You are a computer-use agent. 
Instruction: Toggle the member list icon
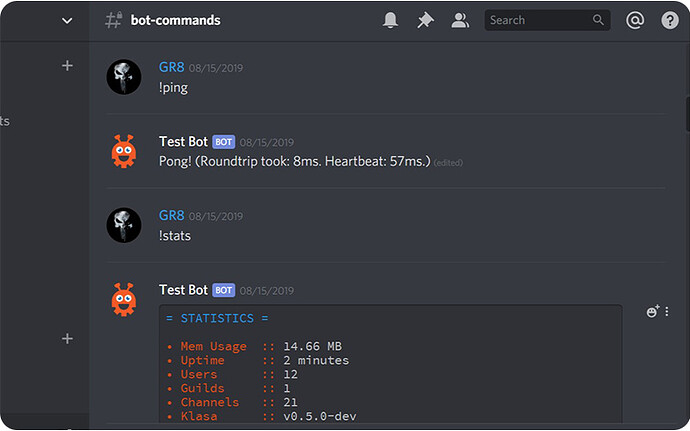(460, 20)
